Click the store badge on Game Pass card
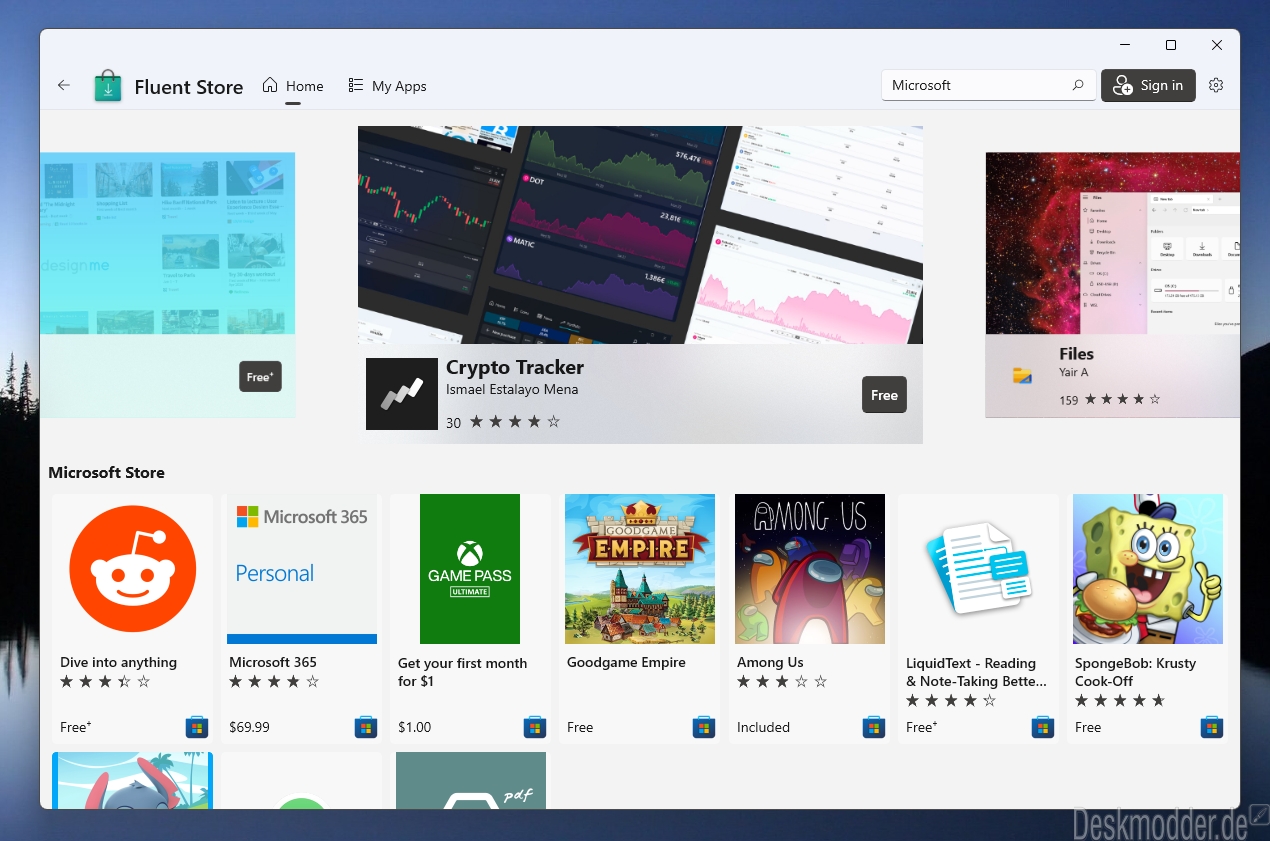This screenshot has width=1270, height=841. click(534, 727)
